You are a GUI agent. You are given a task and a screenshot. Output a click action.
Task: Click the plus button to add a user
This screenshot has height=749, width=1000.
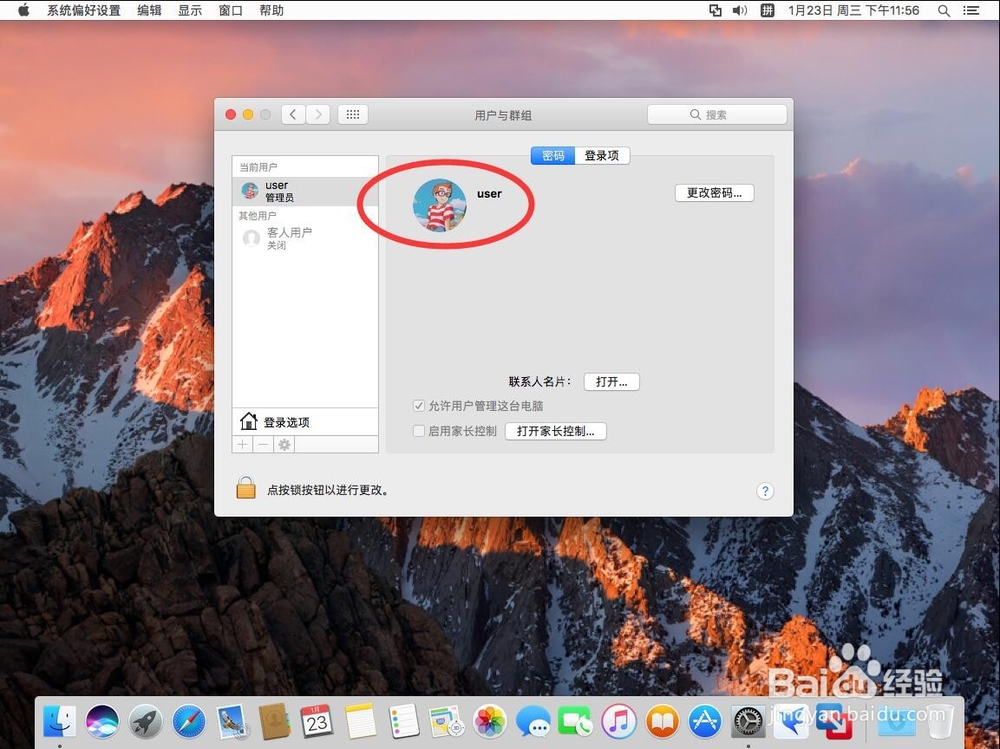[242, 444]
